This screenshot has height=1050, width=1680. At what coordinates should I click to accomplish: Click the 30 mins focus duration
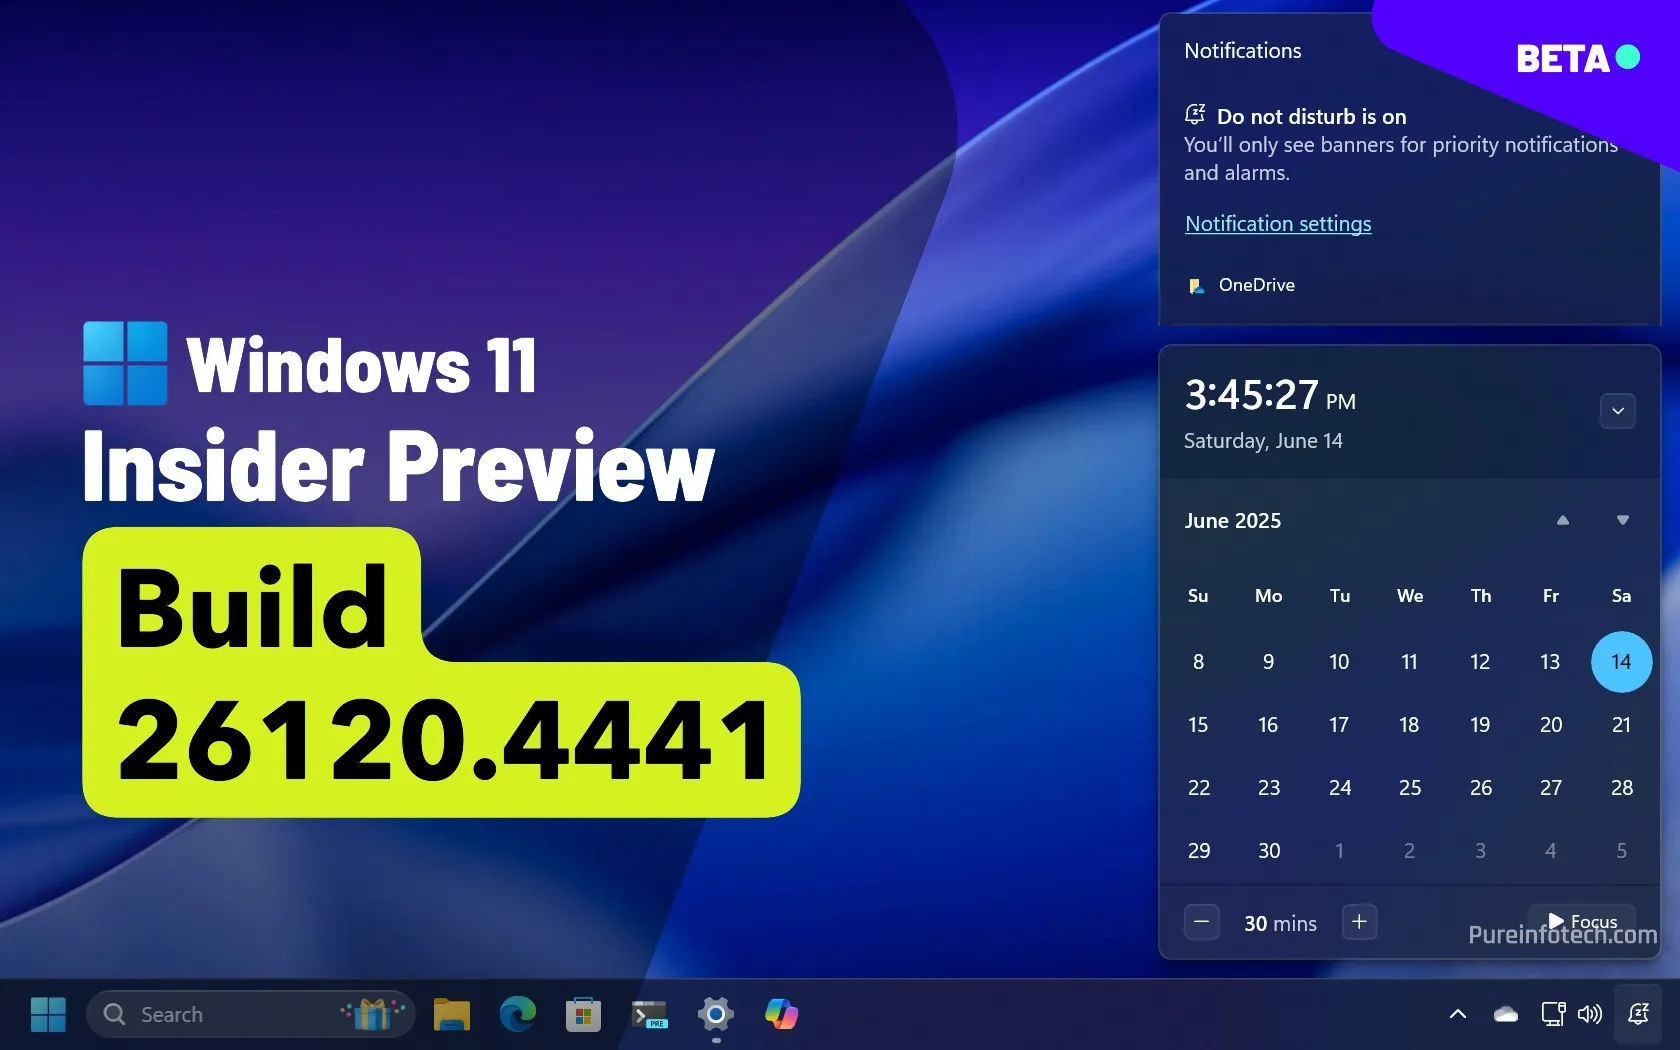tap(1280, 924)
